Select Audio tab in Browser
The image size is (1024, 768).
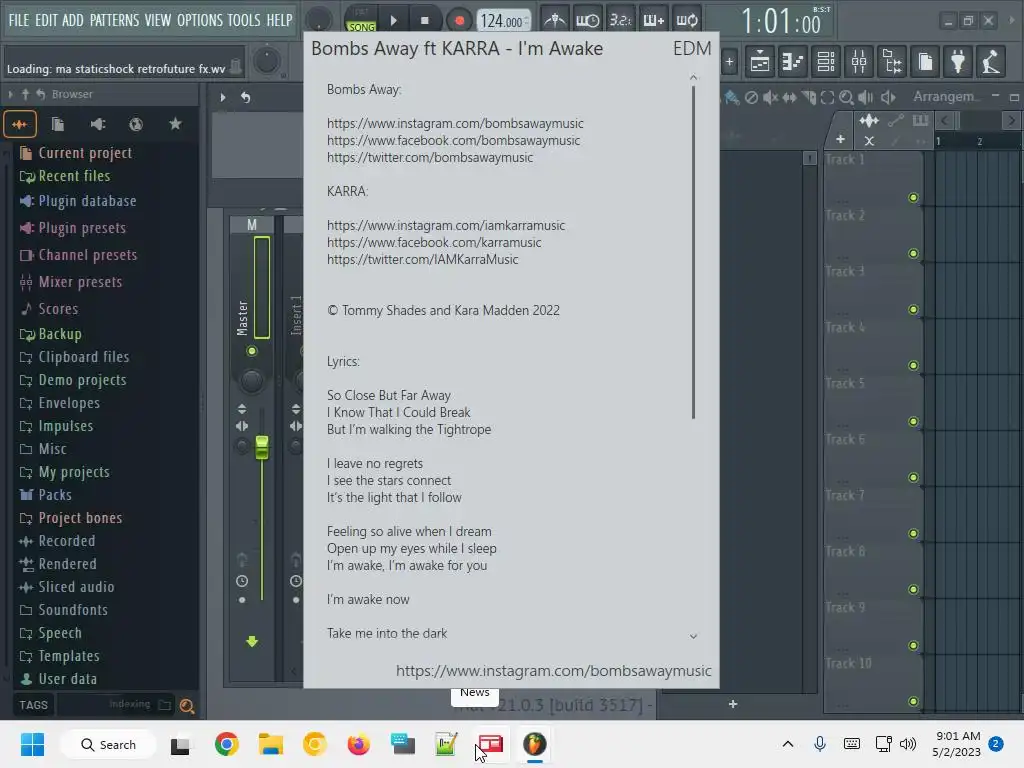click(20, 124)
